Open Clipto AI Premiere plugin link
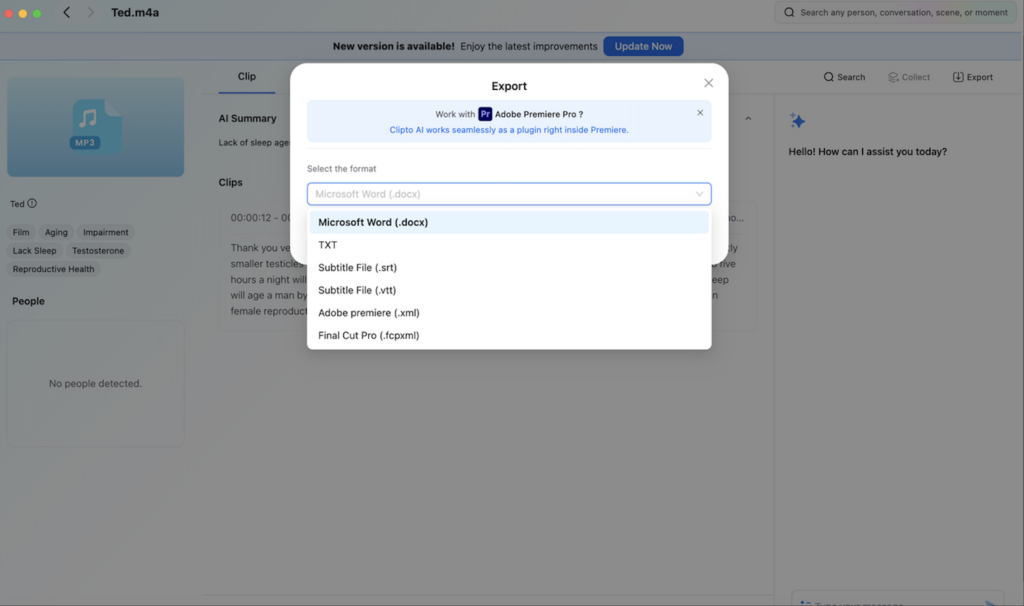This screenshot has width=1024, height=606. tap(509, 130)
